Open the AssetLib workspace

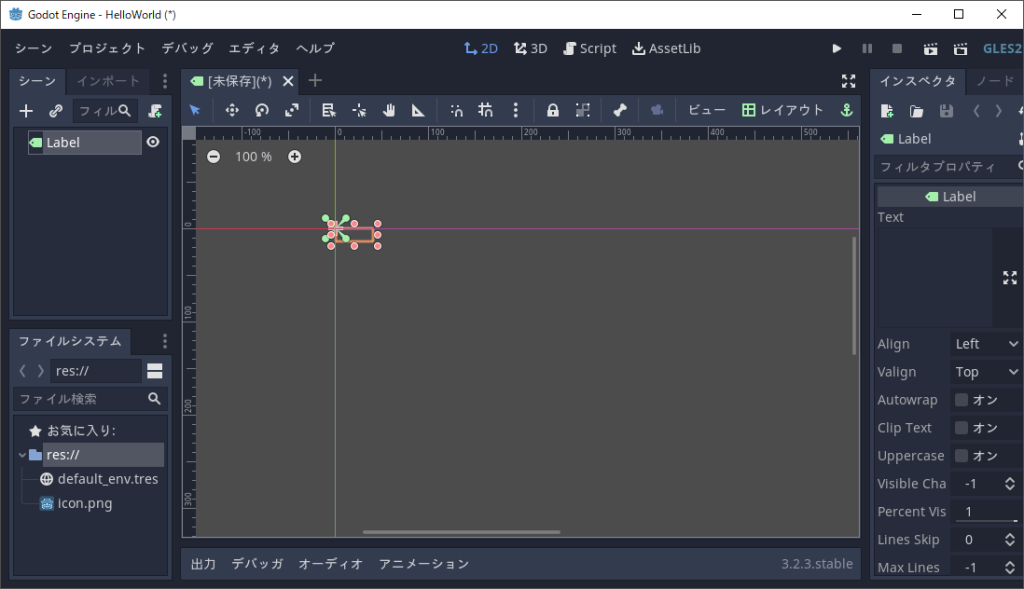[667, 48]
